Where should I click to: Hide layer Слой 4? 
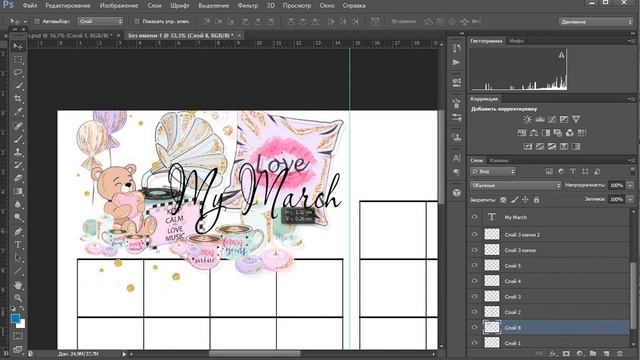pos(474,281)
